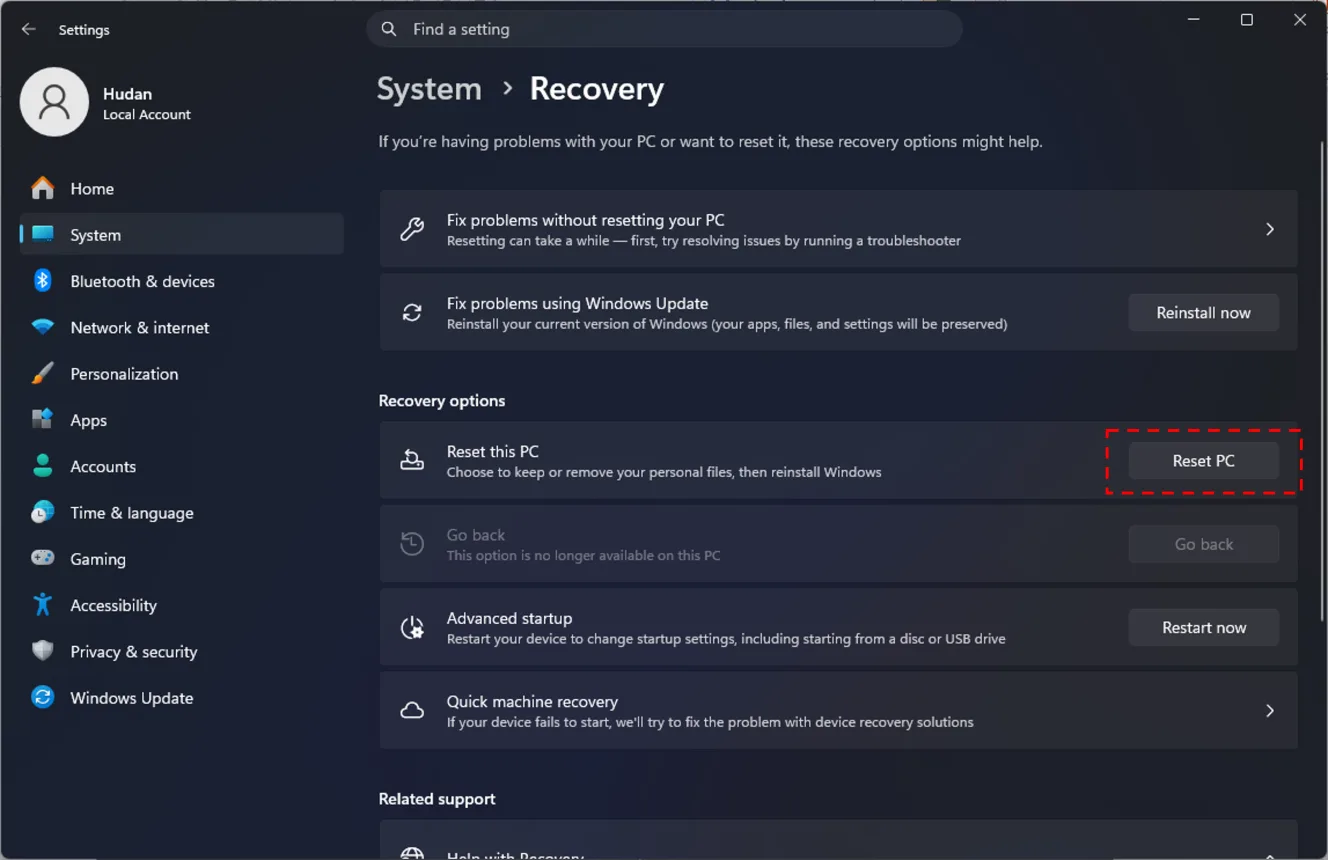The height and width of the screenshot is (860, 1328).
Task: Click Restart now for Advanced startup
Action: tap(1203, 627)
